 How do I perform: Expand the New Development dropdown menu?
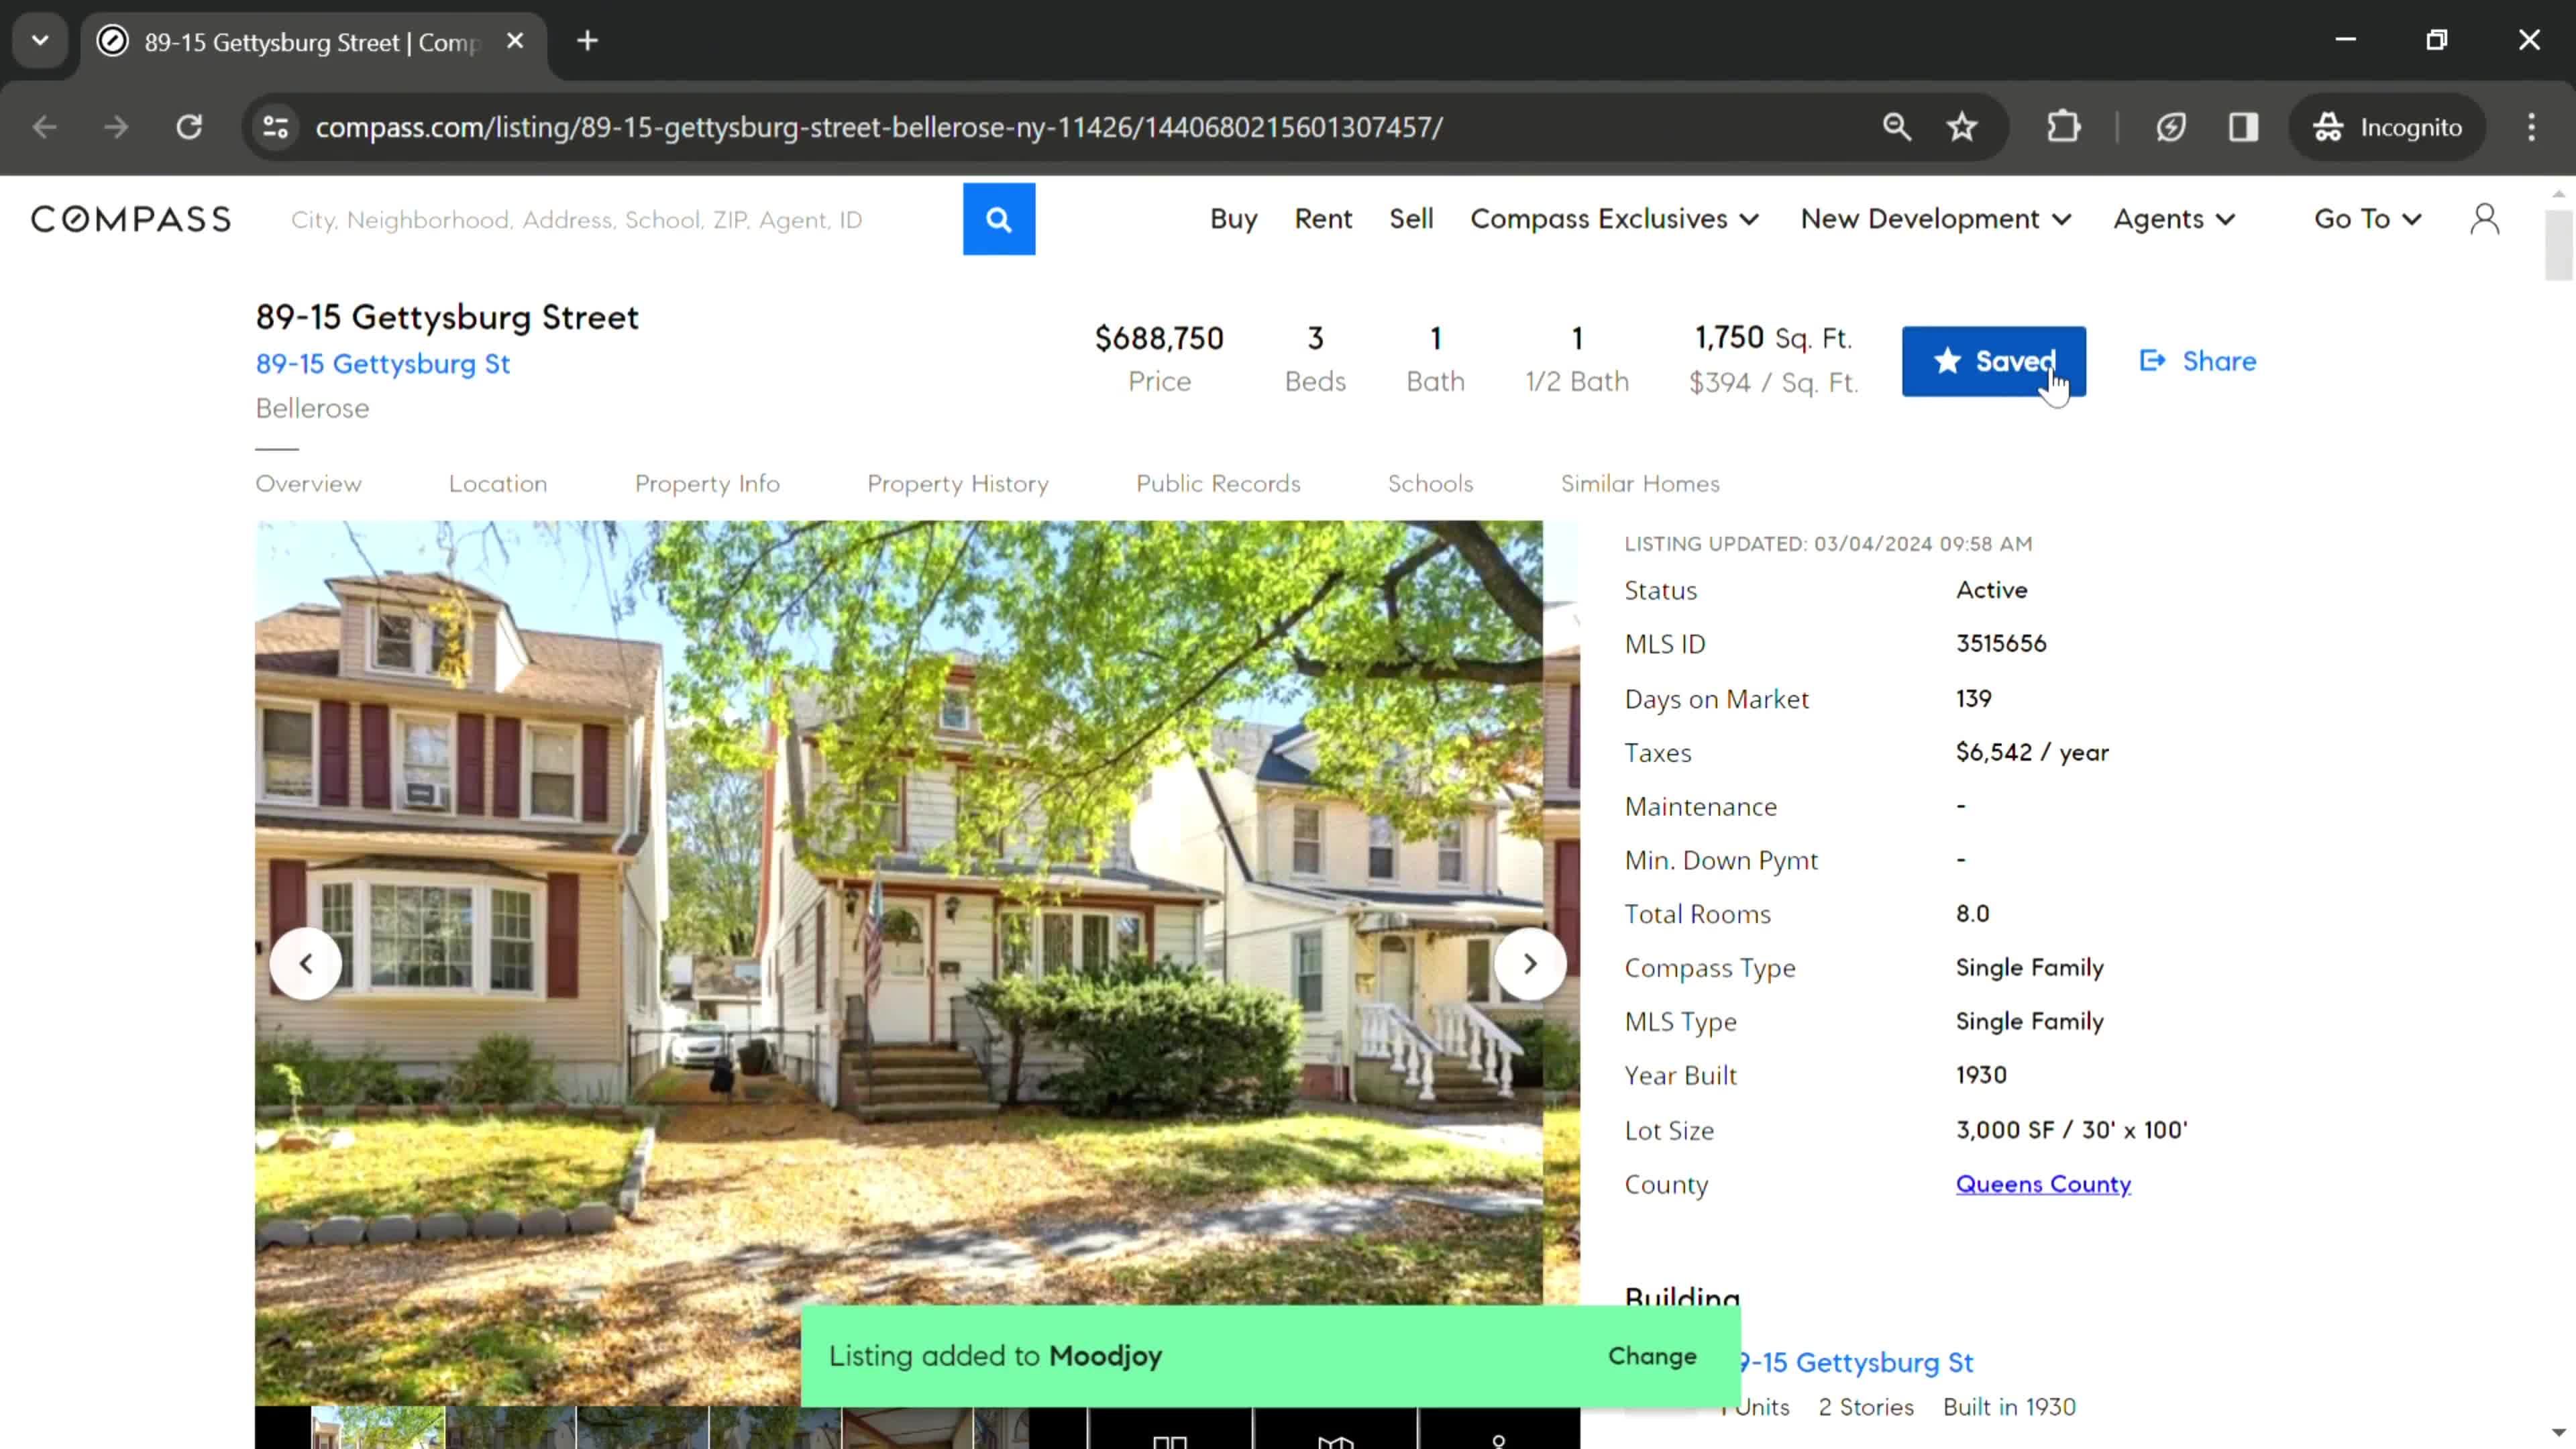(1935, 217)
